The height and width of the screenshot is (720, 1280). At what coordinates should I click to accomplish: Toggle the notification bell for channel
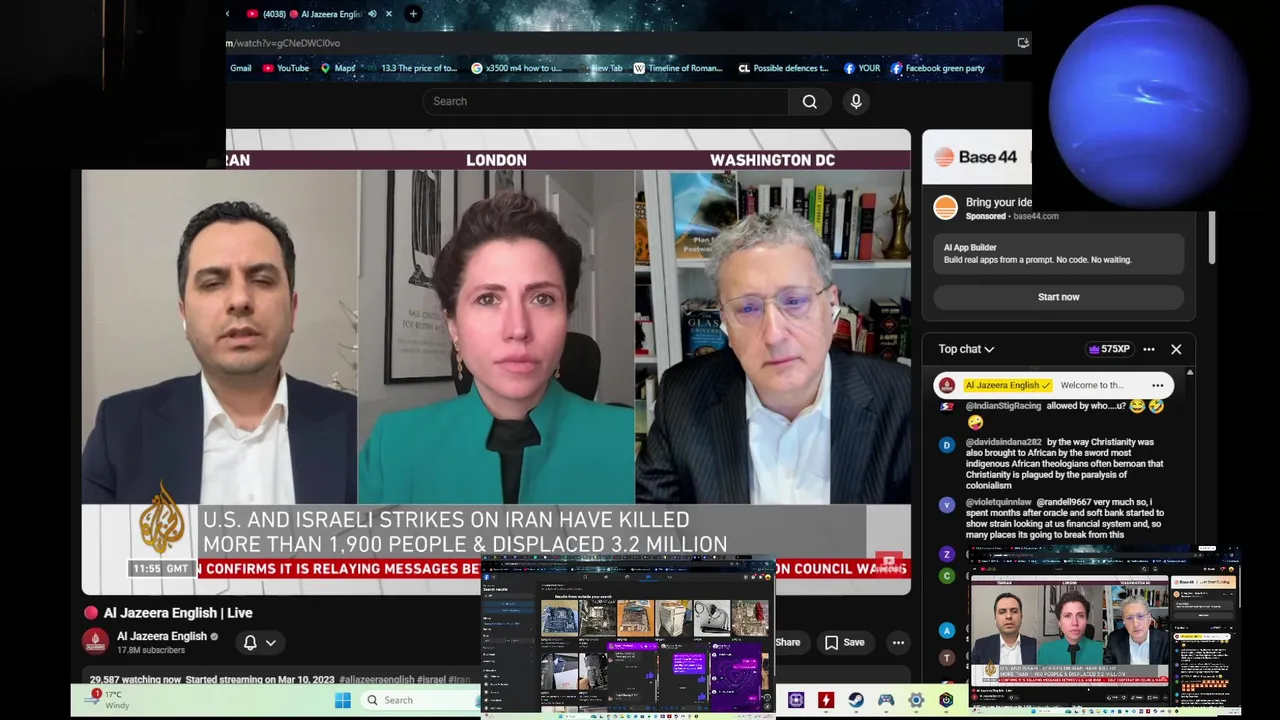(x=250, y=643)
